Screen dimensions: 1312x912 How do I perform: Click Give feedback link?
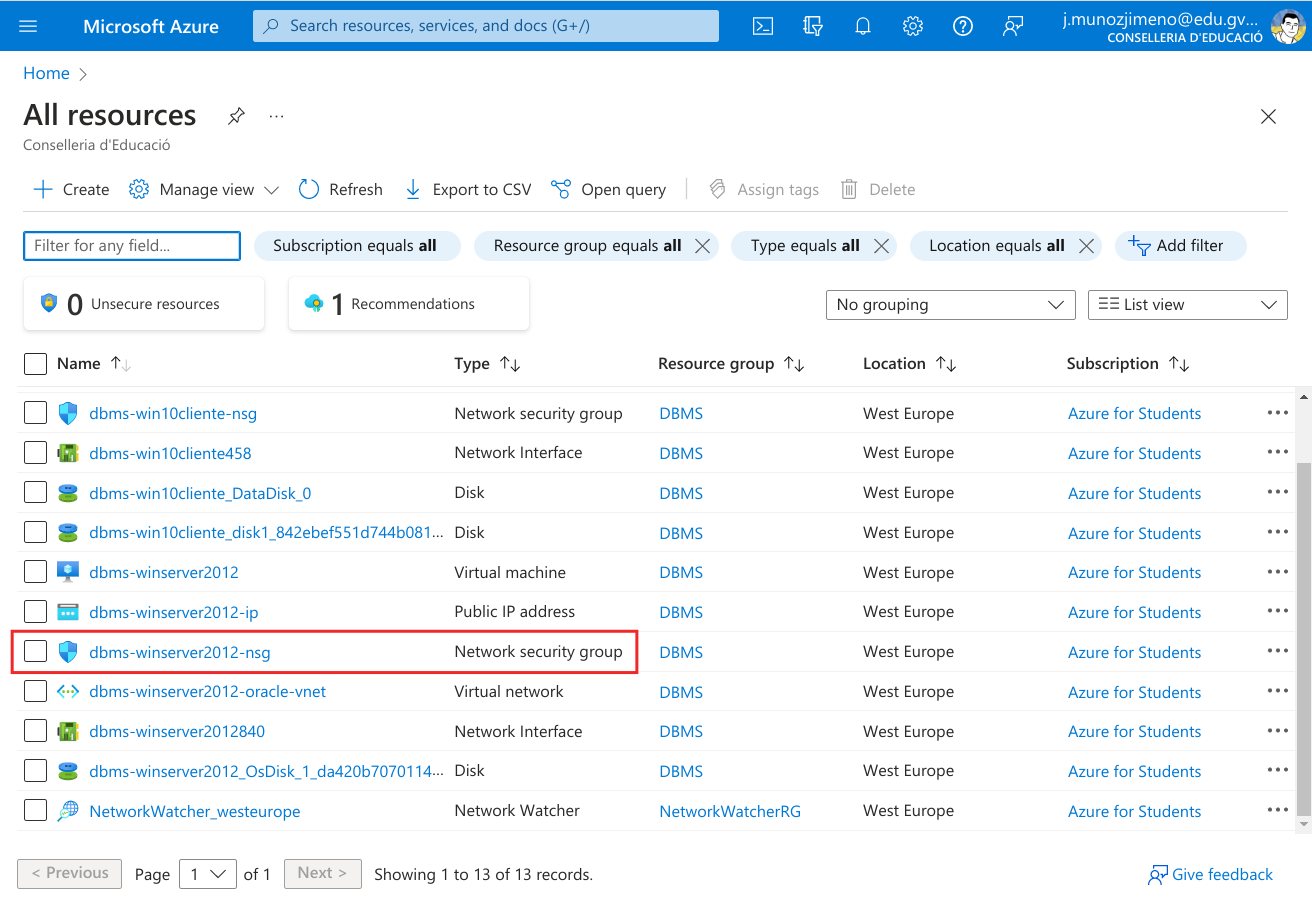coord(1211,875)
